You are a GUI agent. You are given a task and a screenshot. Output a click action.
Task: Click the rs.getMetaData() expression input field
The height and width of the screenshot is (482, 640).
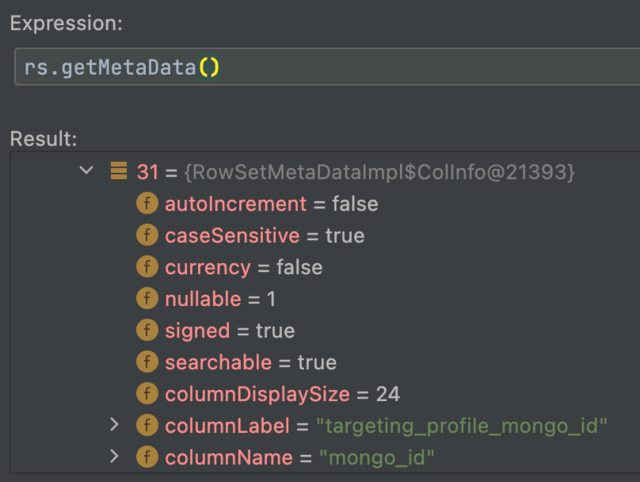click(x=327, y=67)
